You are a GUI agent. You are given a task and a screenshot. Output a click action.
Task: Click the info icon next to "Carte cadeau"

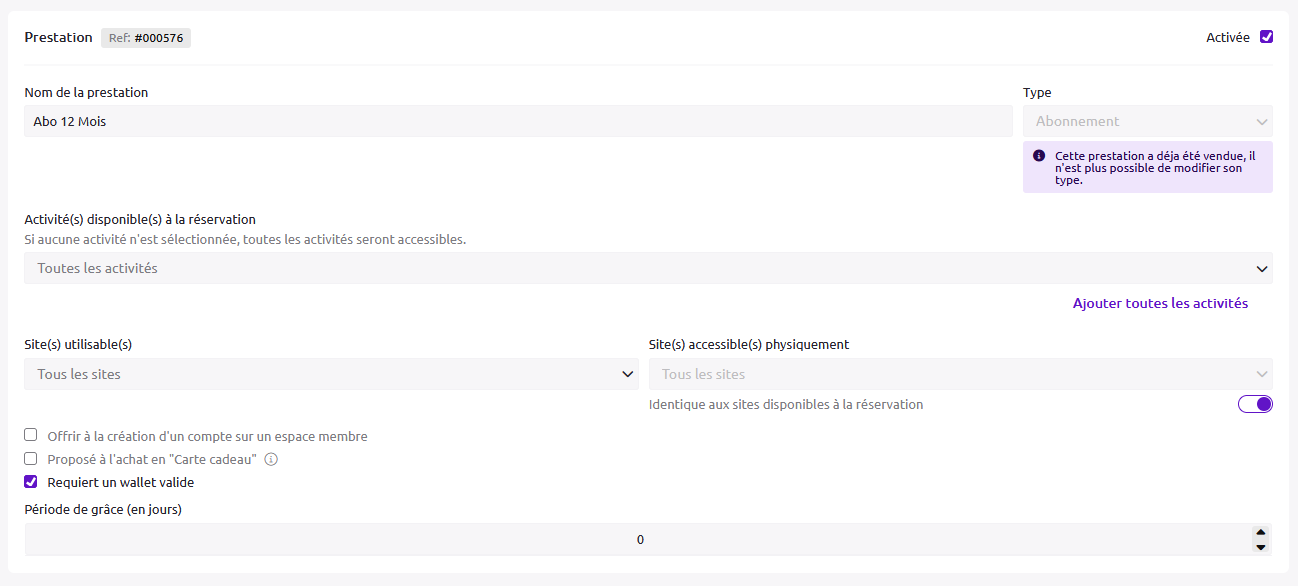coord(271,460)
